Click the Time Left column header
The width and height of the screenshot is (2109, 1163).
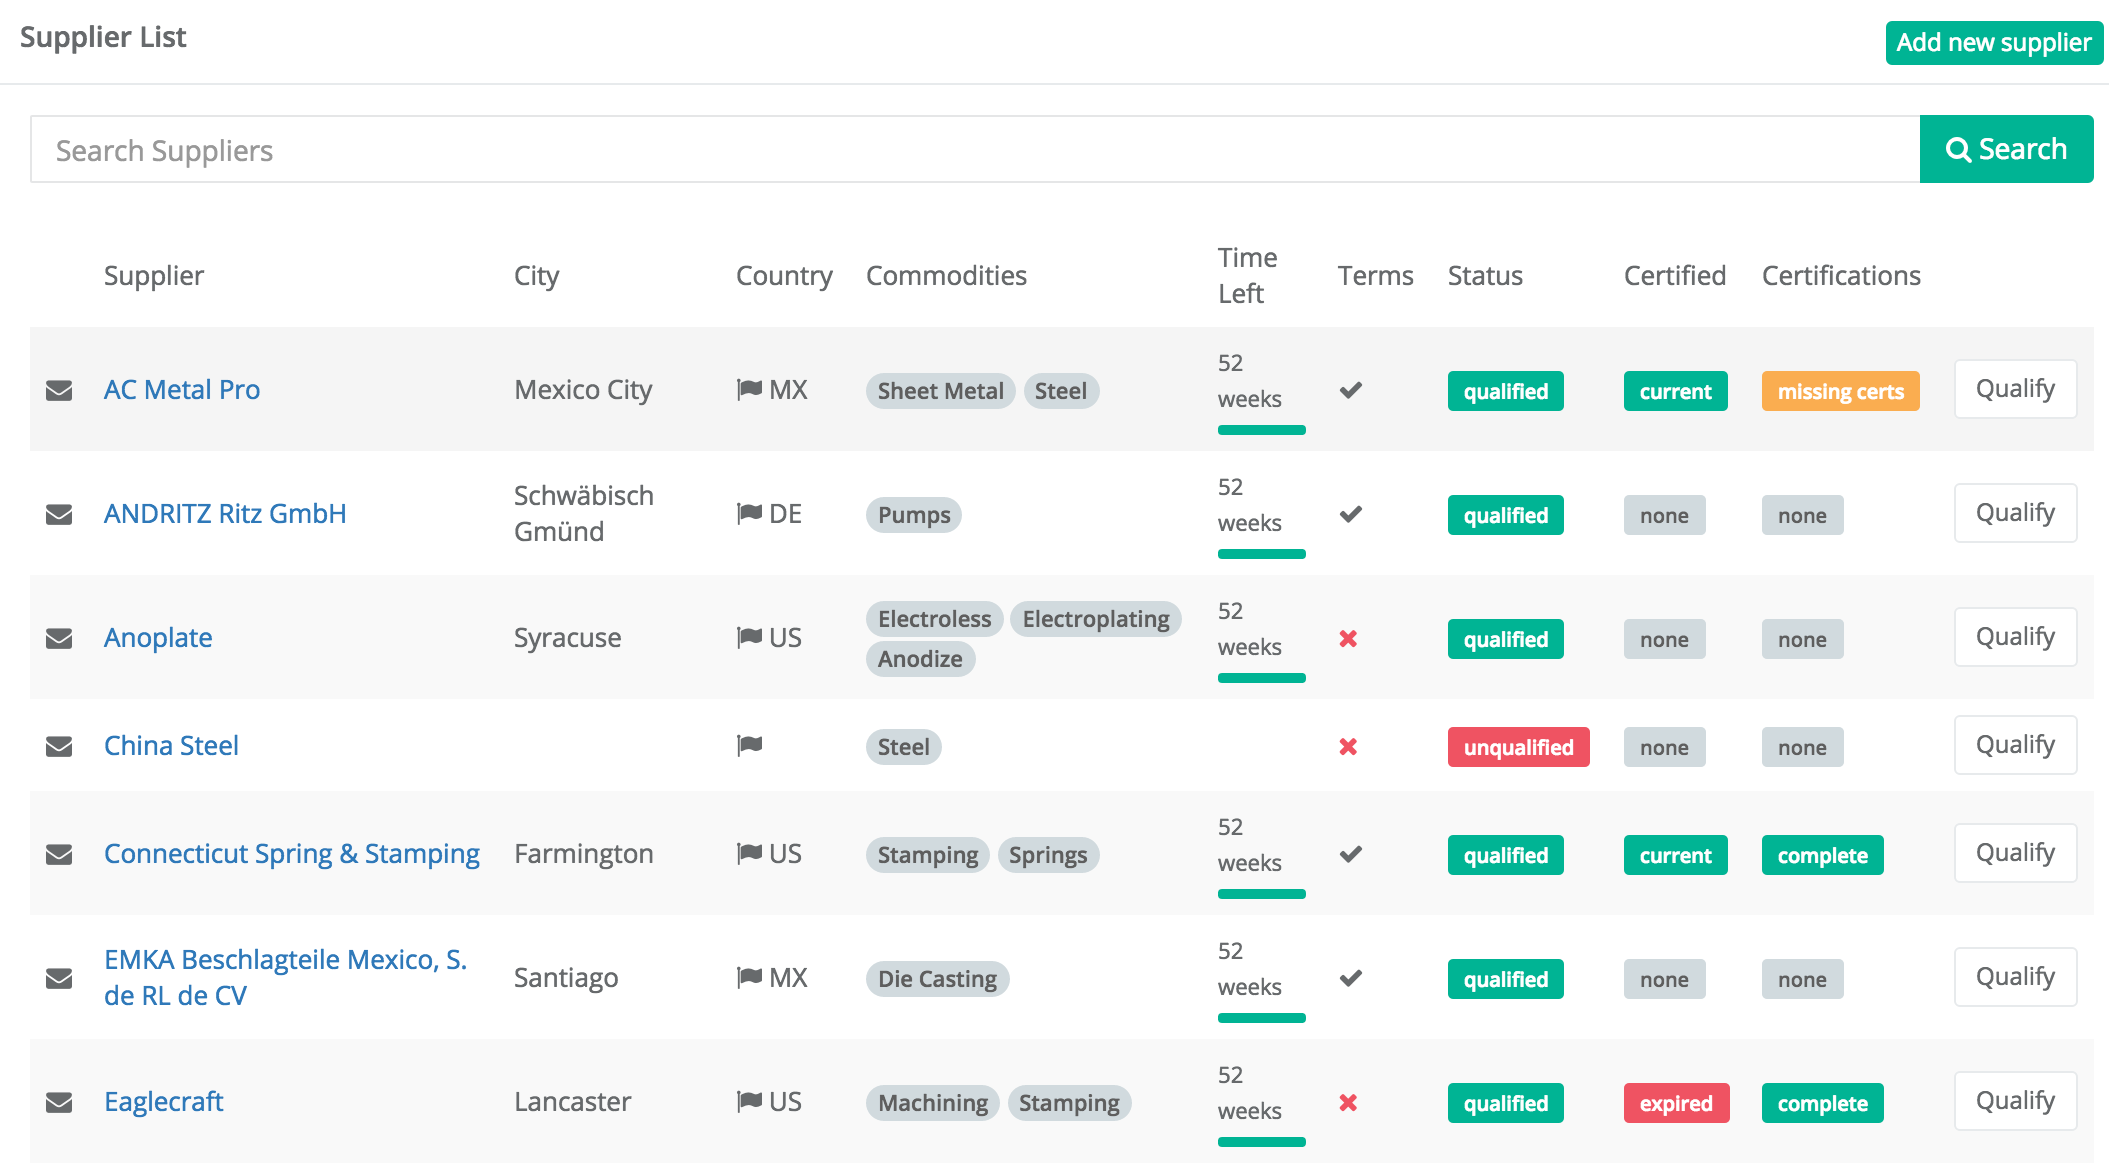point(1247,275)
